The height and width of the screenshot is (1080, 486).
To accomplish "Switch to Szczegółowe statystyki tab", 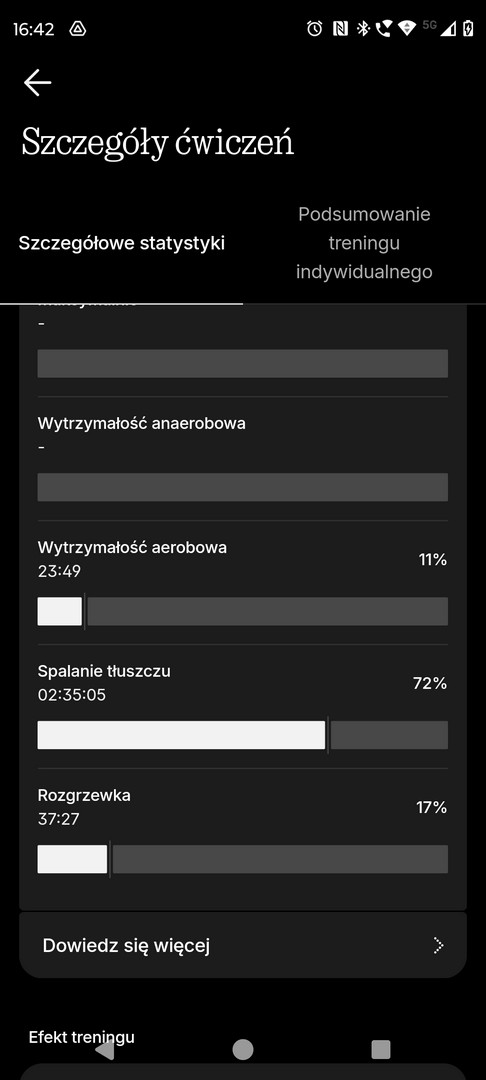I will click(x=121, y=243).
